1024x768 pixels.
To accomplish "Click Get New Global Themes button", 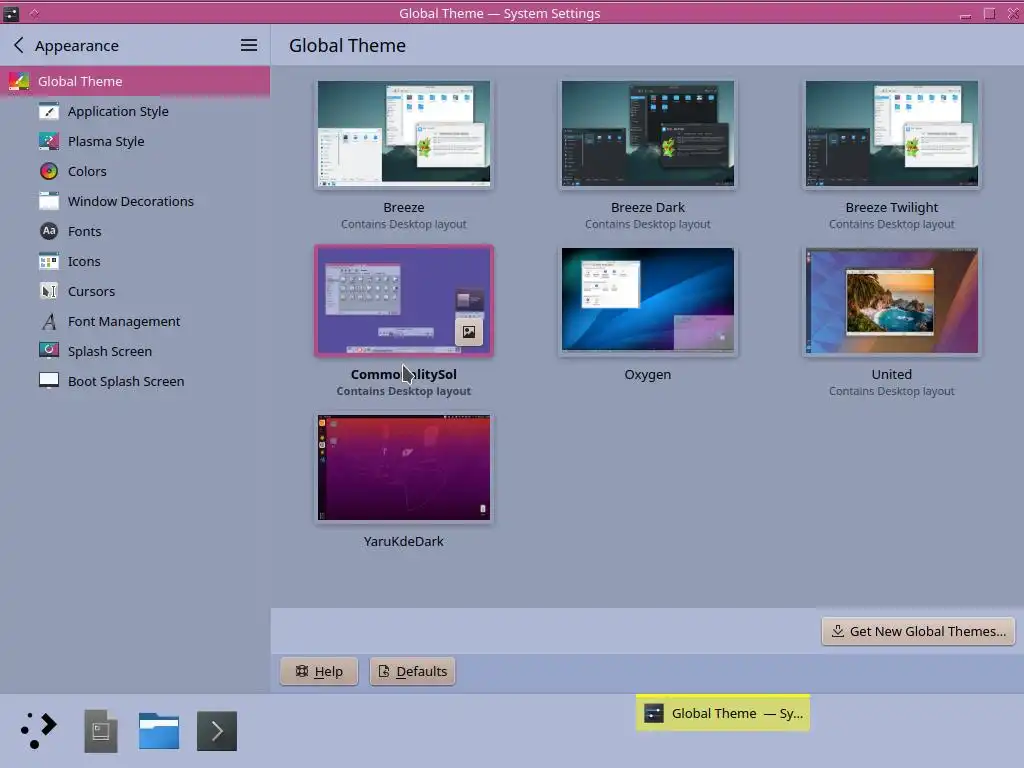I will 918,632.
